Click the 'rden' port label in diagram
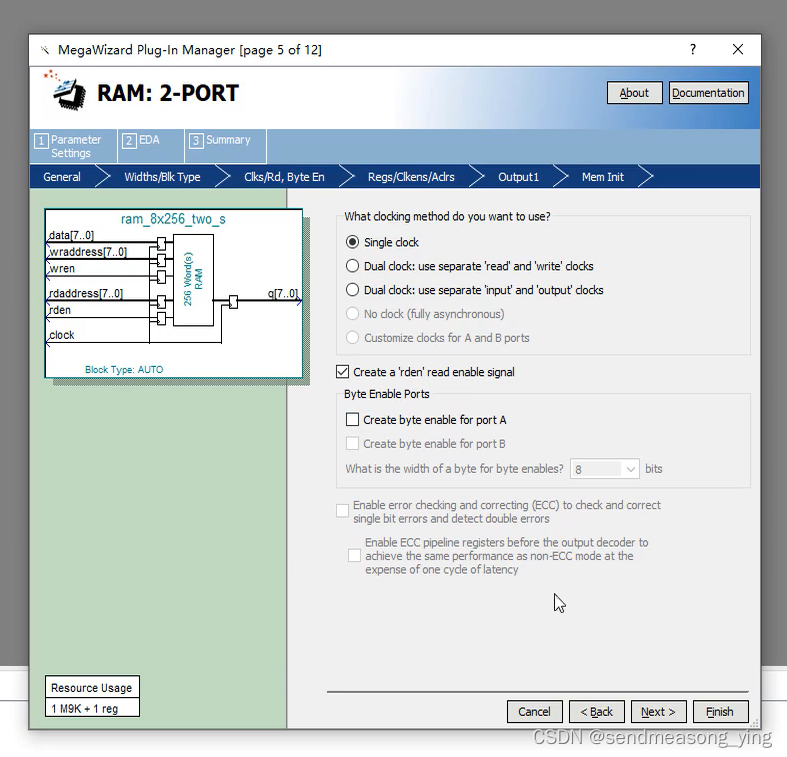Image resolution: width=787 pixels, height=757 pixels. point(60,310)
